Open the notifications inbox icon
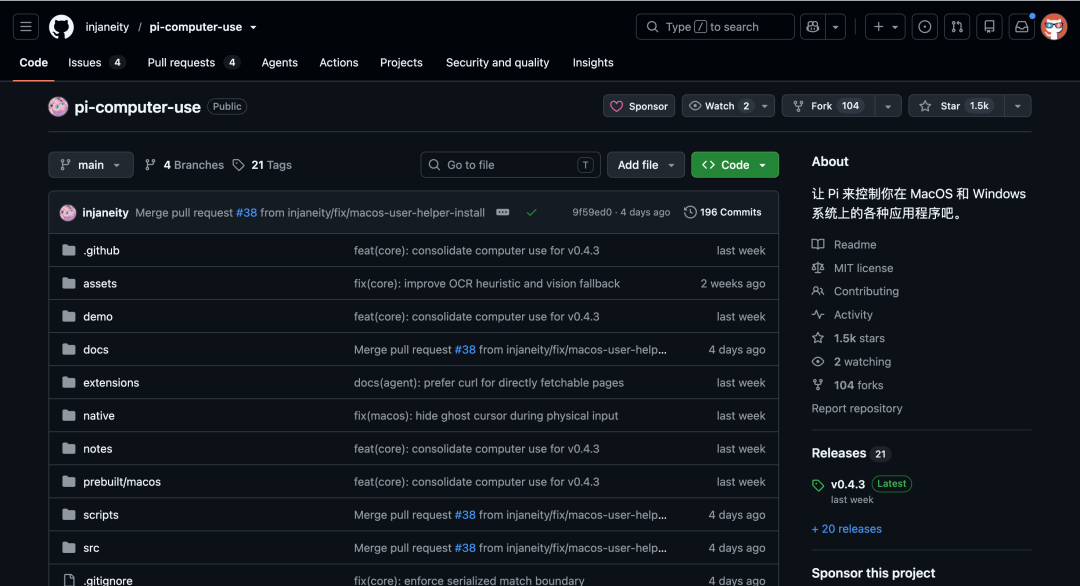The image size is (1080, 586). 1021,27
